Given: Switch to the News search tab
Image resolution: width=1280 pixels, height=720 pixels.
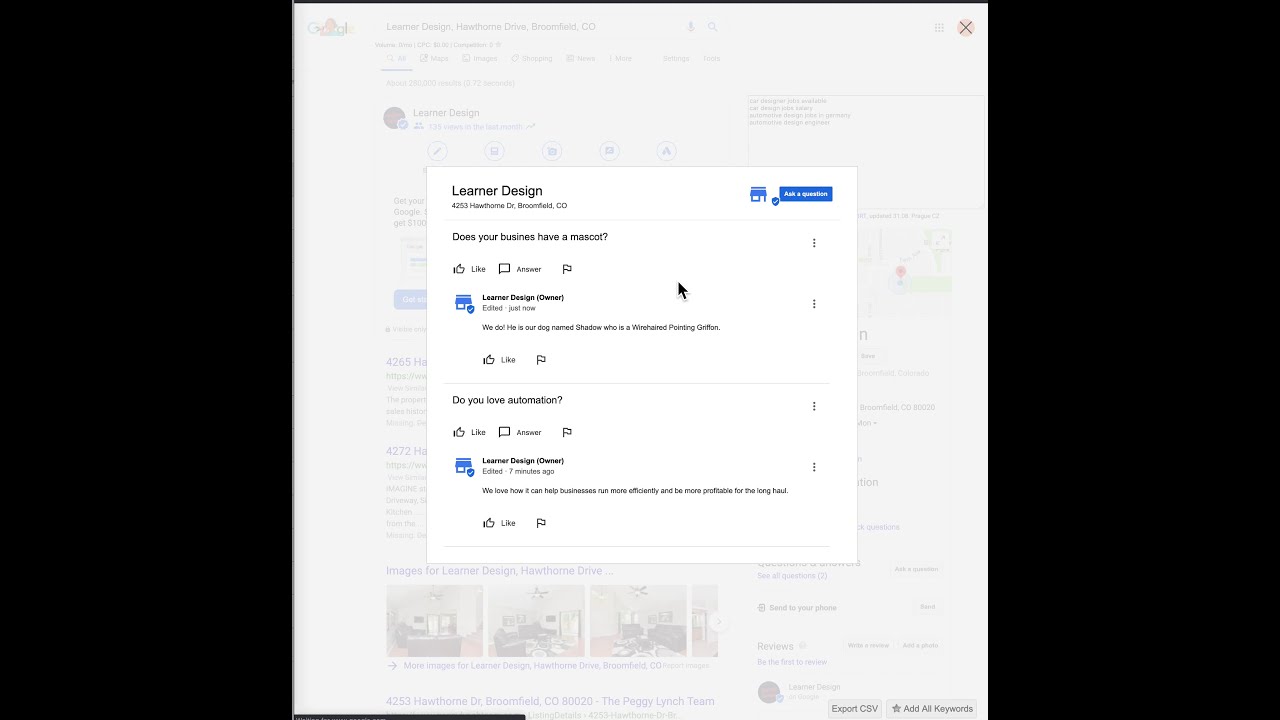Looking at the screenshot, I should click(x=580, y=59).
